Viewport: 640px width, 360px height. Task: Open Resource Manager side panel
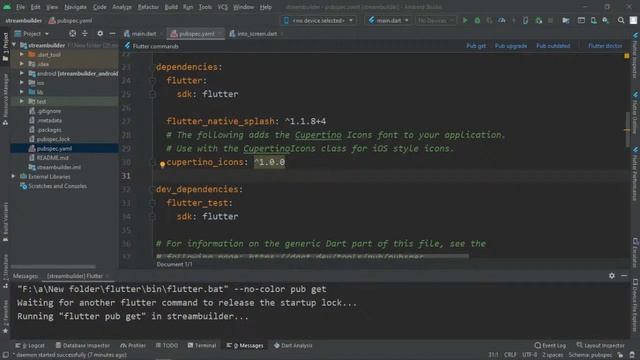point(5,99)
